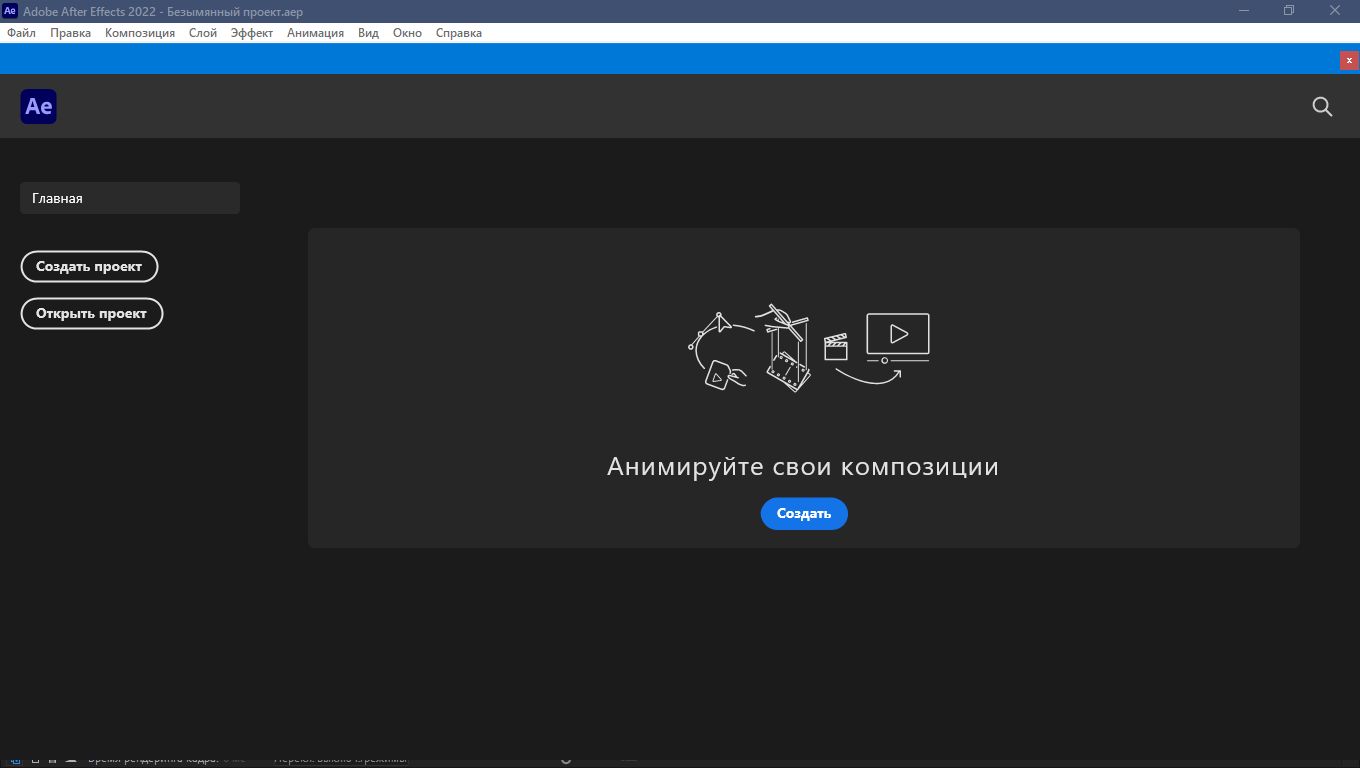
Task: Open the Композиция menu
Action: click(140, 33)
